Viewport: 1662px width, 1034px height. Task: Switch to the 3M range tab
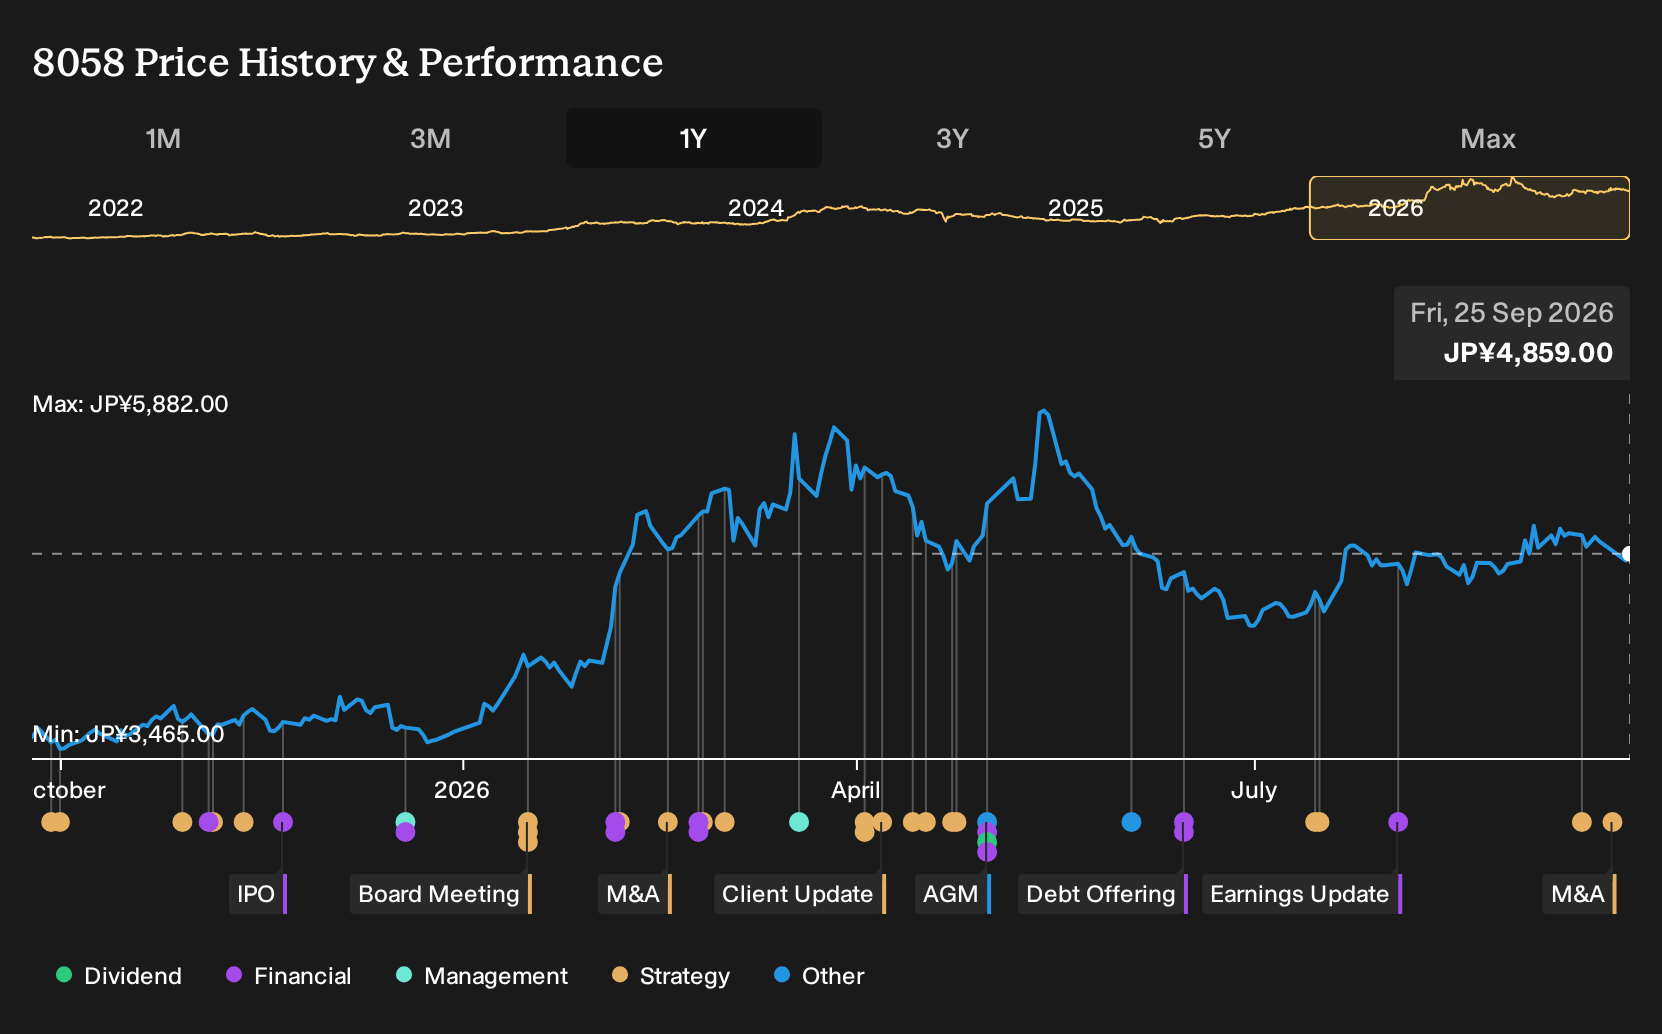pyautogui.click(x=430, y=138)
